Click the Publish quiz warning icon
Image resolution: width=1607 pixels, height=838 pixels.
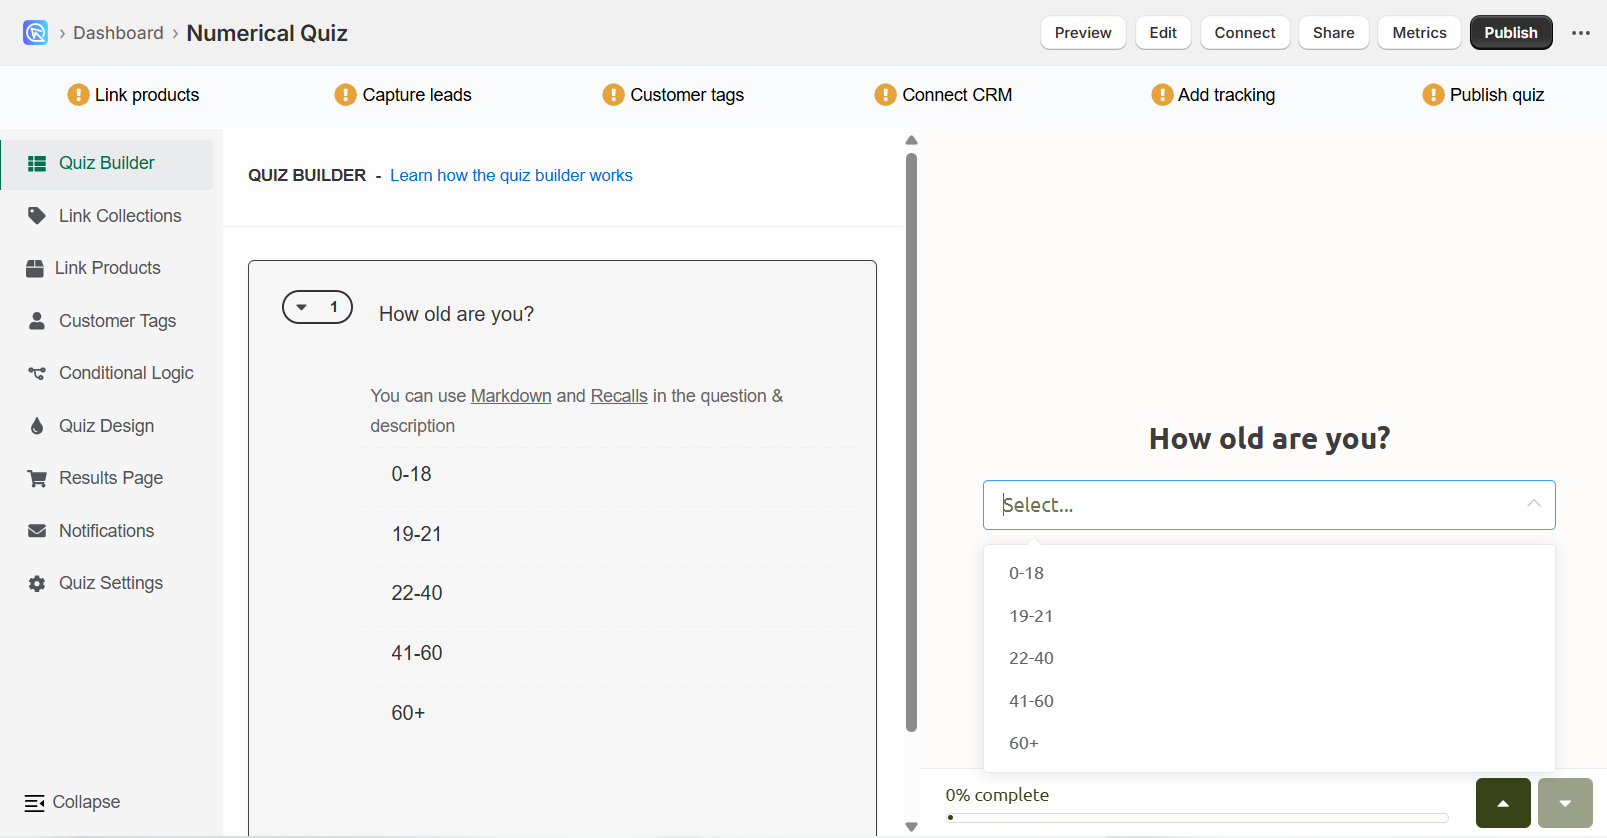[1433, 95]
